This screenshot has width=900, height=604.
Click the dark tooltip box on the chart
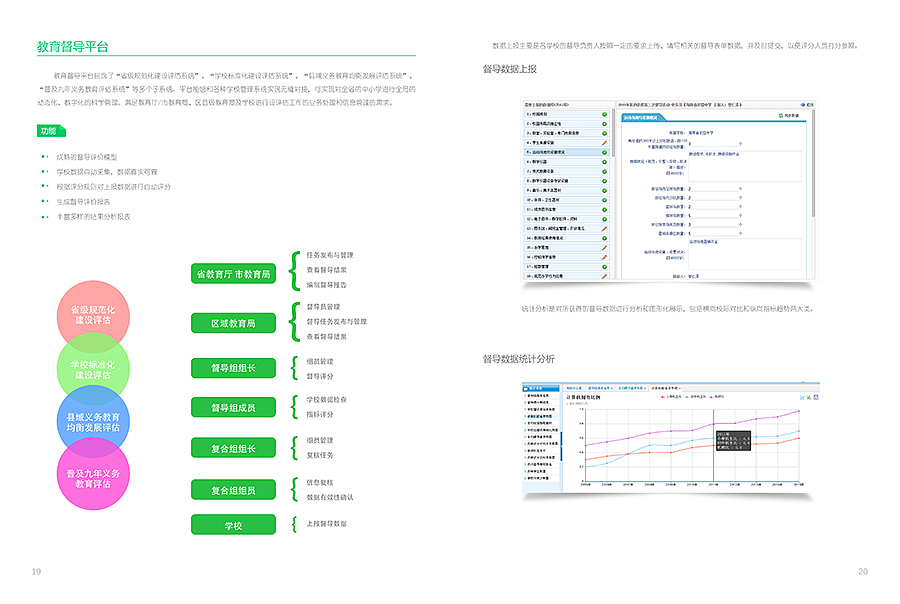coord(734,440)
